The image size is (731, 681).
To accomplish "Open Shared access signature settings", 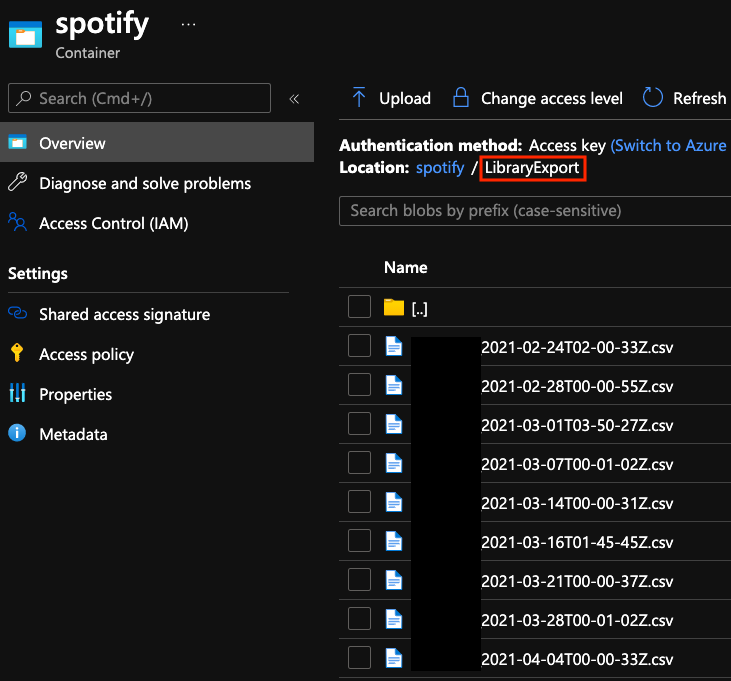I will pos(124,315).
